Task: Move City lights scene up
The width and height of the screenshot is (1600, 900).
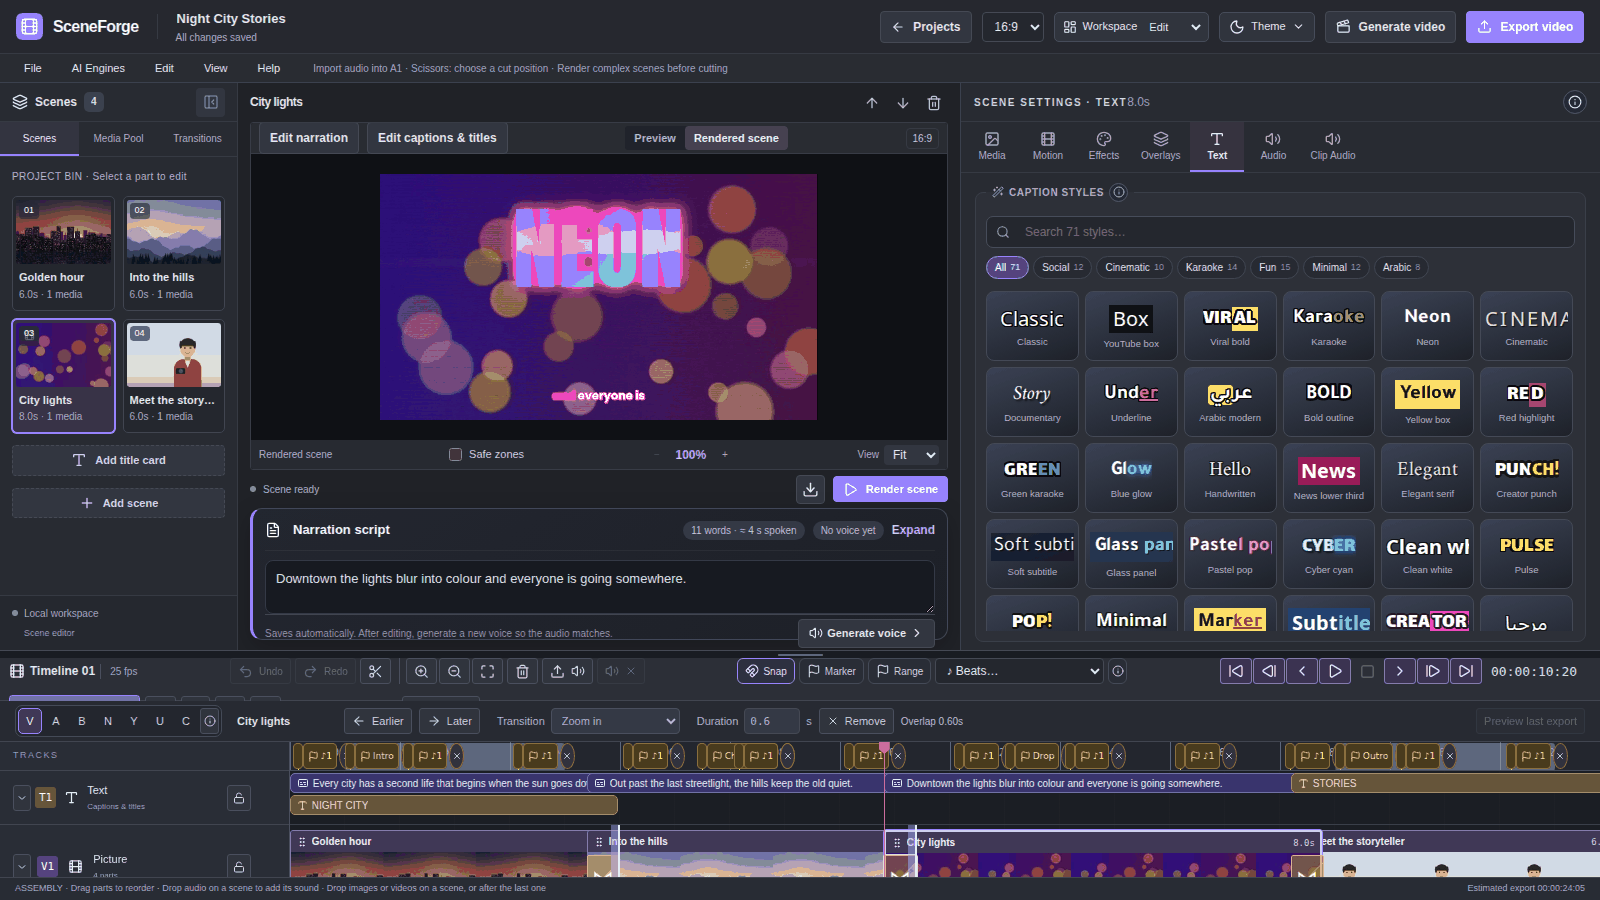Action: coord(872,103)
